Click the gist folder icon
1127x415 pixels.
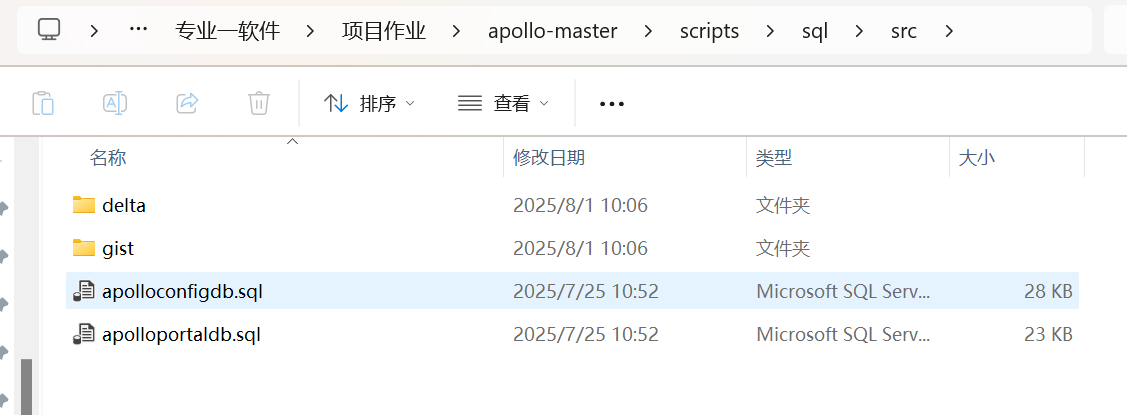tap(84, 248)
